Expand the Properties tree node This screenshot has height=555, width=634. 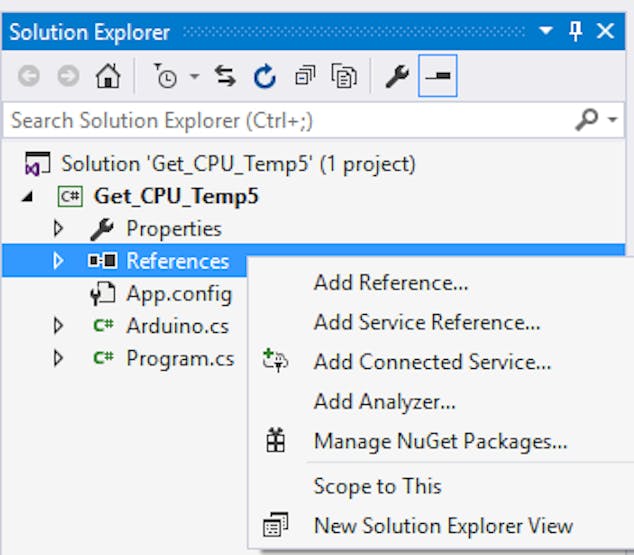pos(58,229)
